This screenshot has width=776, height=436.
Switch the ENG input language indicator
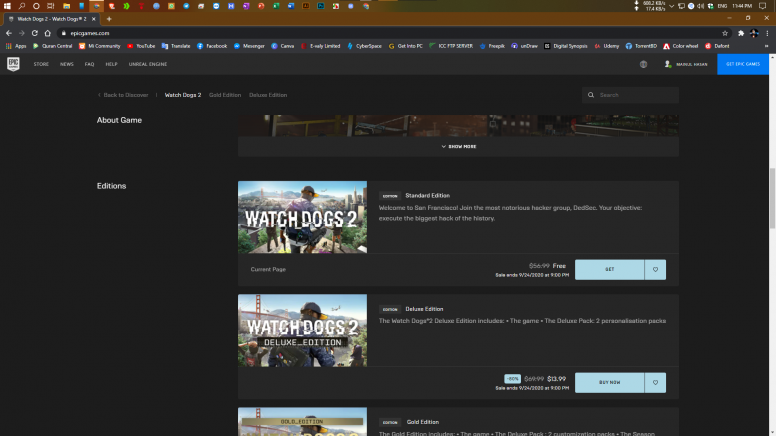(x=722, y=6)
